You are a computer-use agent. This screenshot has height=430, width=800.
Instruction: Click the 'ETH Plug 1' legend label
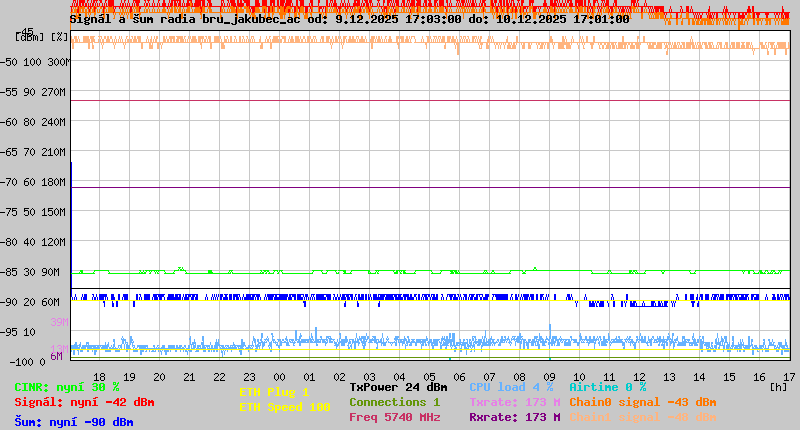coord(274,392)
